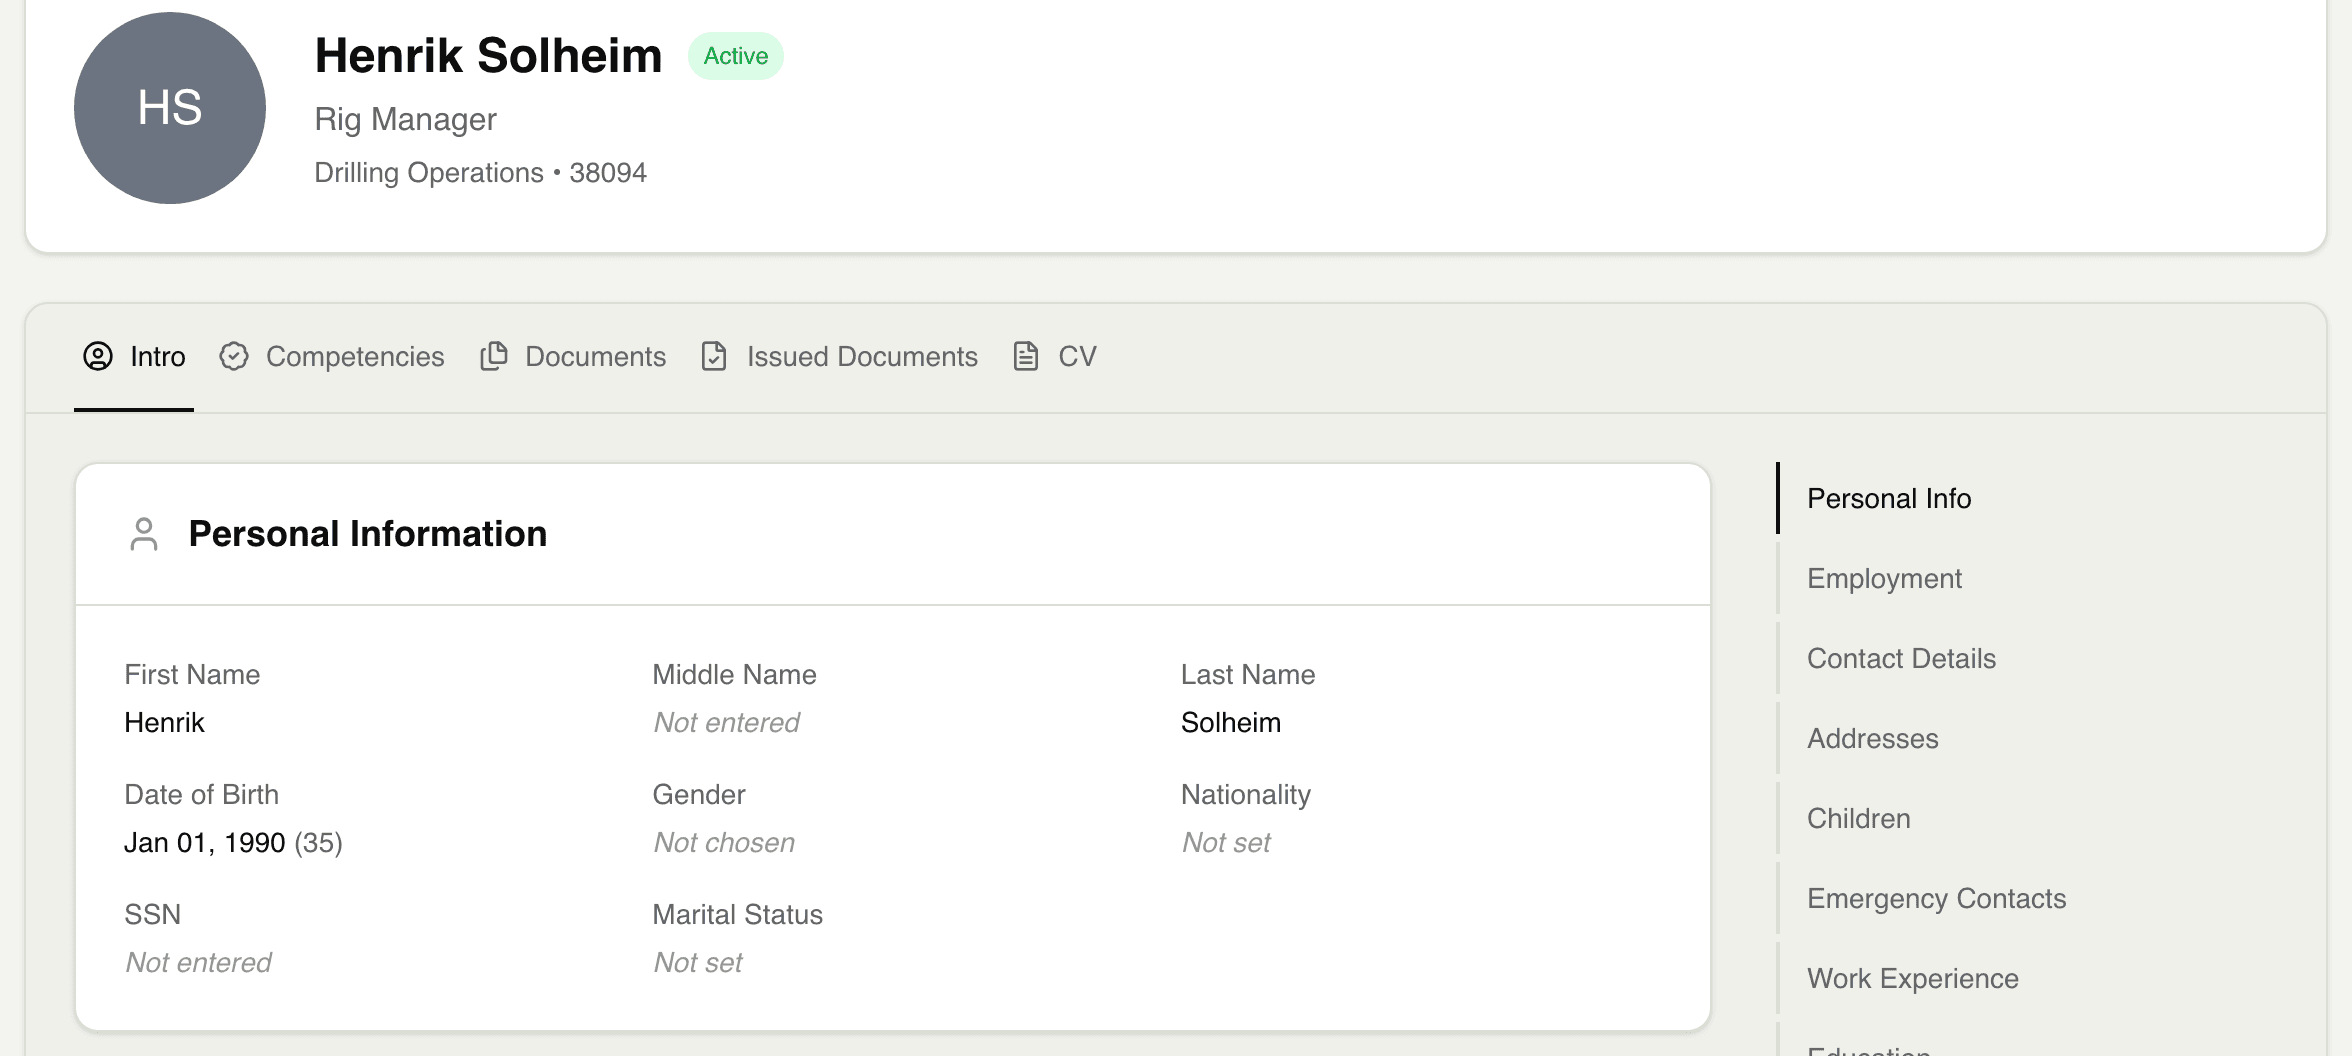Viewport: 2352px width, 1056px height.
Task: Go to Addresses section
Action: point(1872,738)
